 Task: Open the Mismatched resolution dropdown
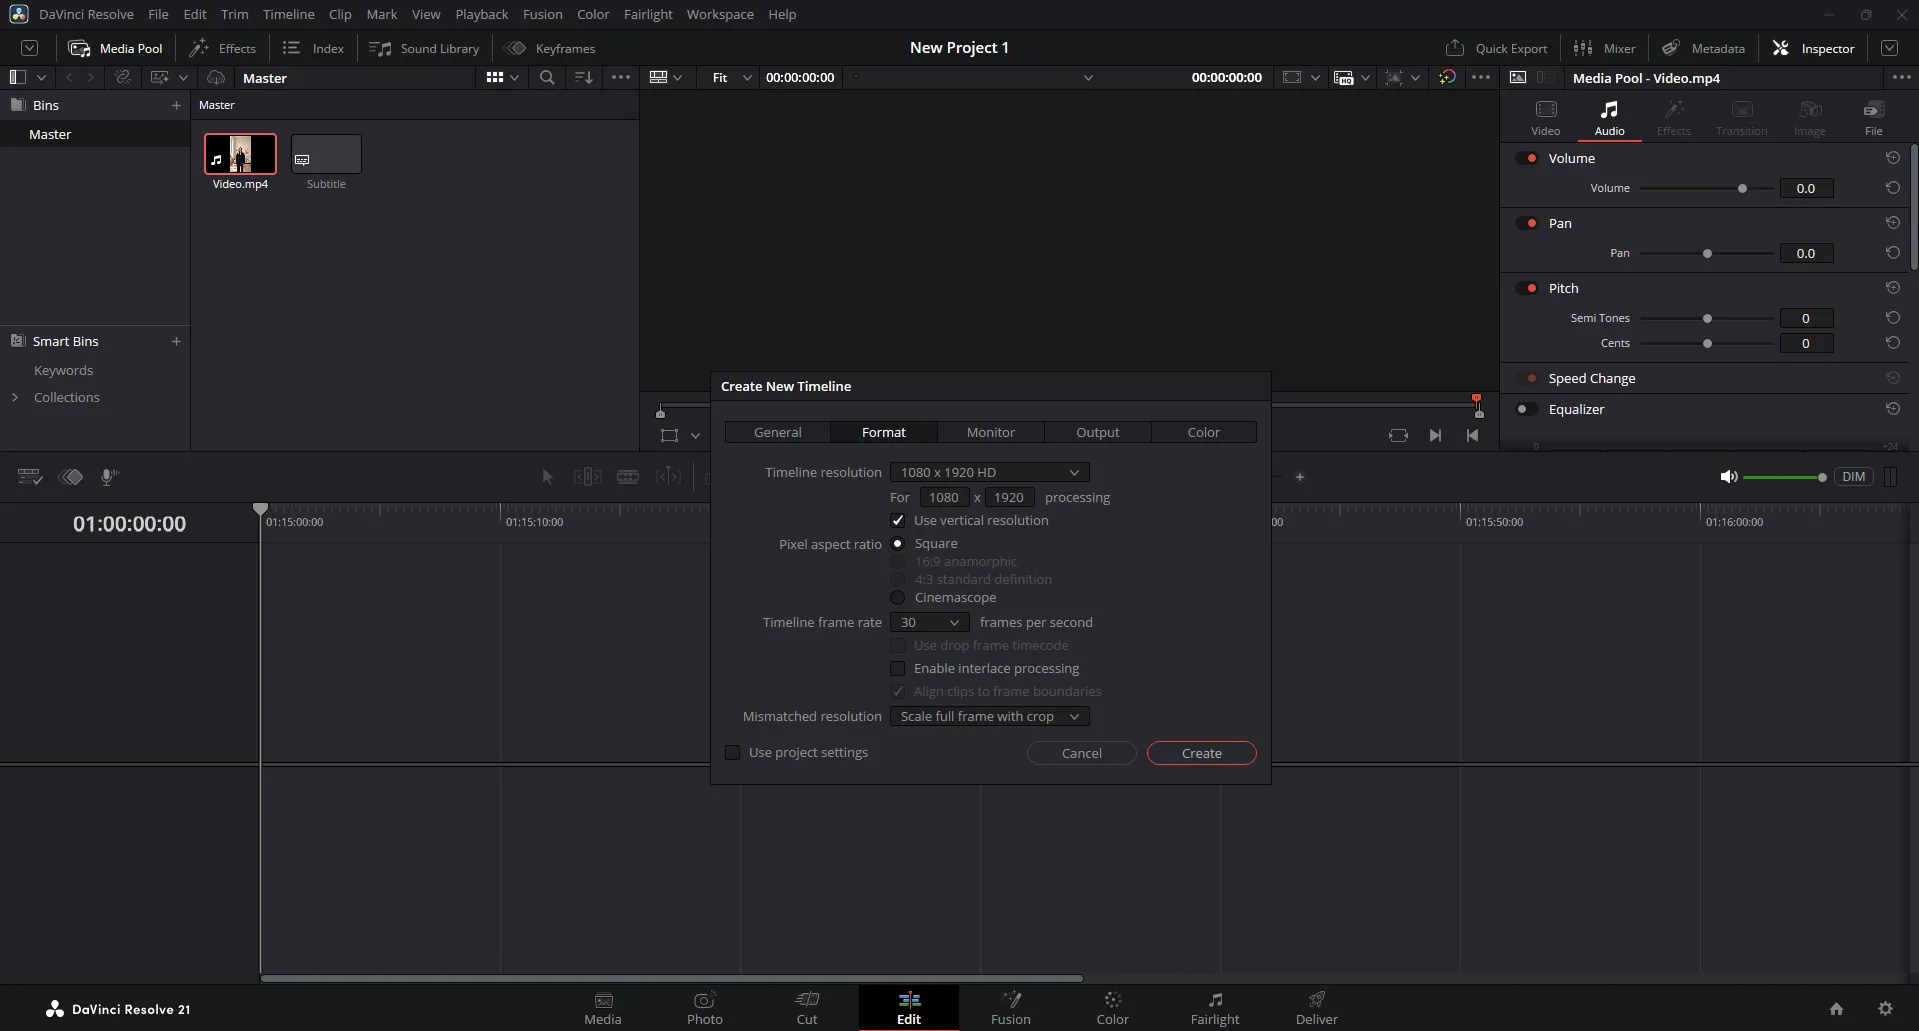(989, 716)
